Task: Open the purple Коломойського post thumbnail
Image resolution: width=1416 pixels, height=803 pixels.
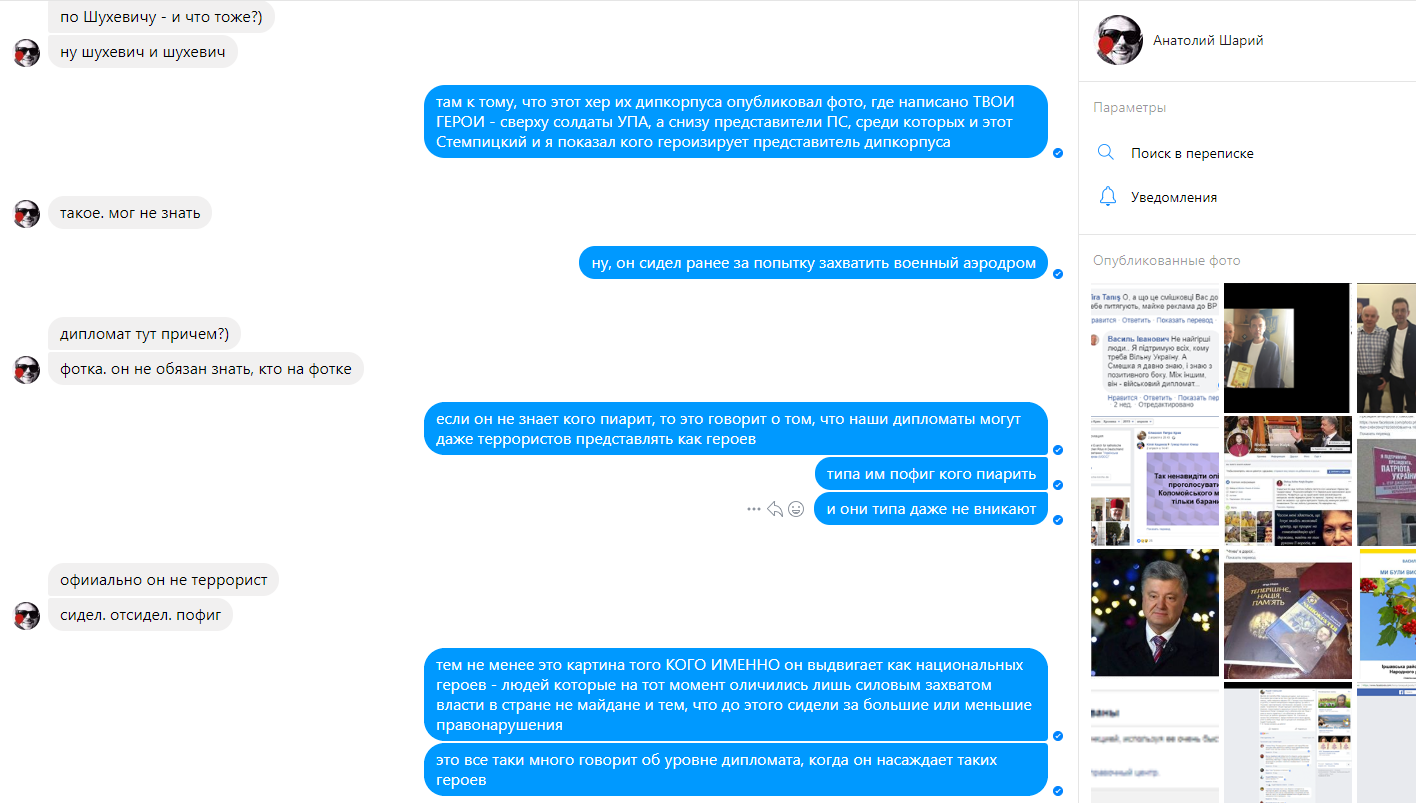Action: 1155,480
